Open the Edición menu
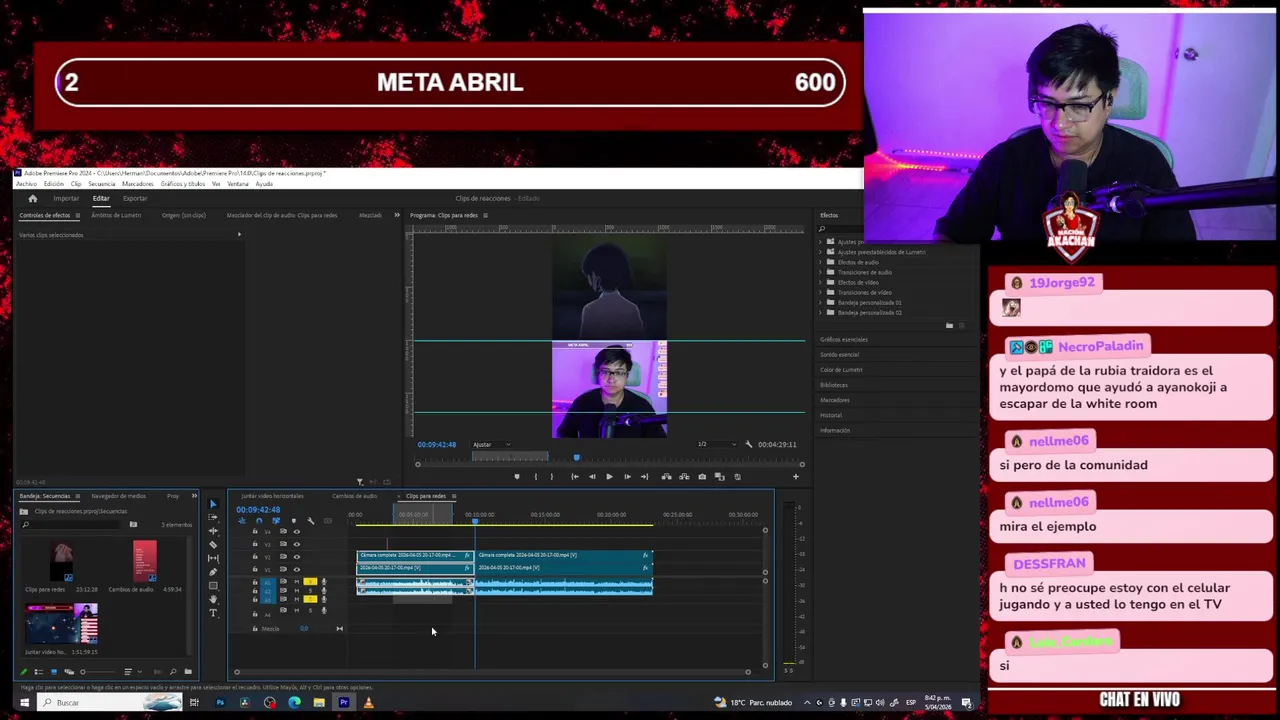The image size is (1280, 720). pos(53,184)
